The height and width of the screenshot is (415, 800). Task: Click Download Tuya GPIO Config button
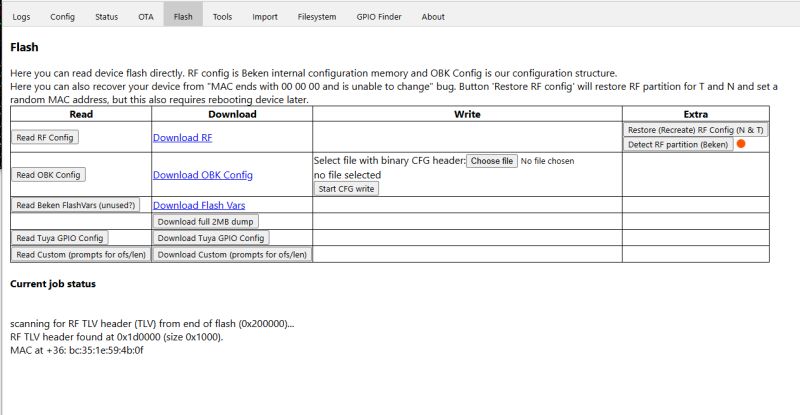pyautogui.click(x=211, y=238)
